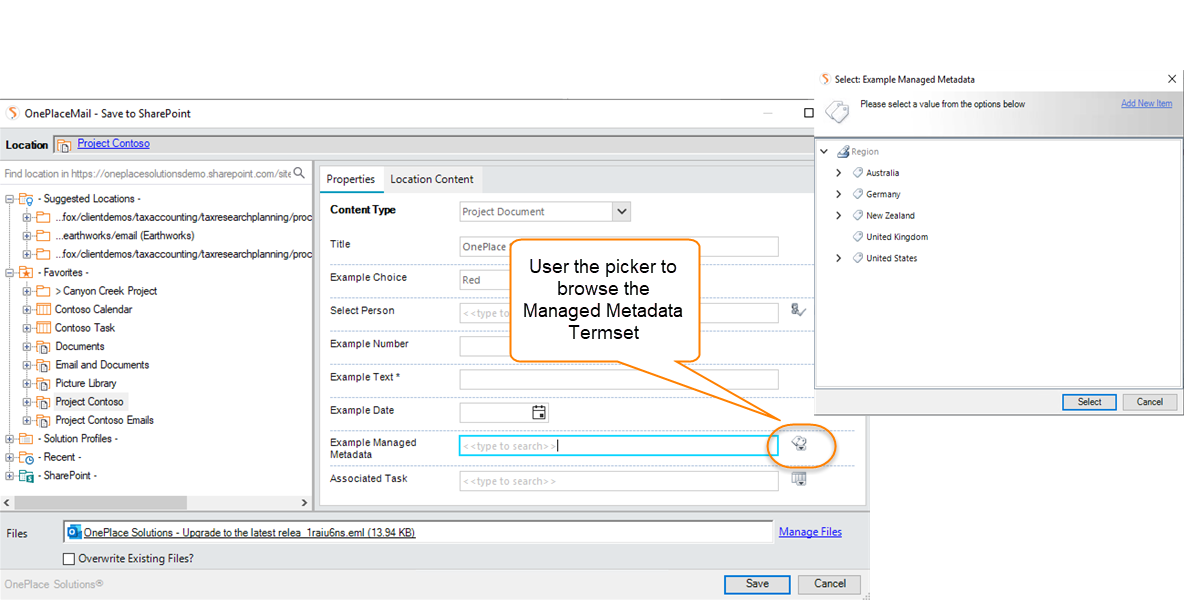Click the Contoso Calendar list icon

43,310
